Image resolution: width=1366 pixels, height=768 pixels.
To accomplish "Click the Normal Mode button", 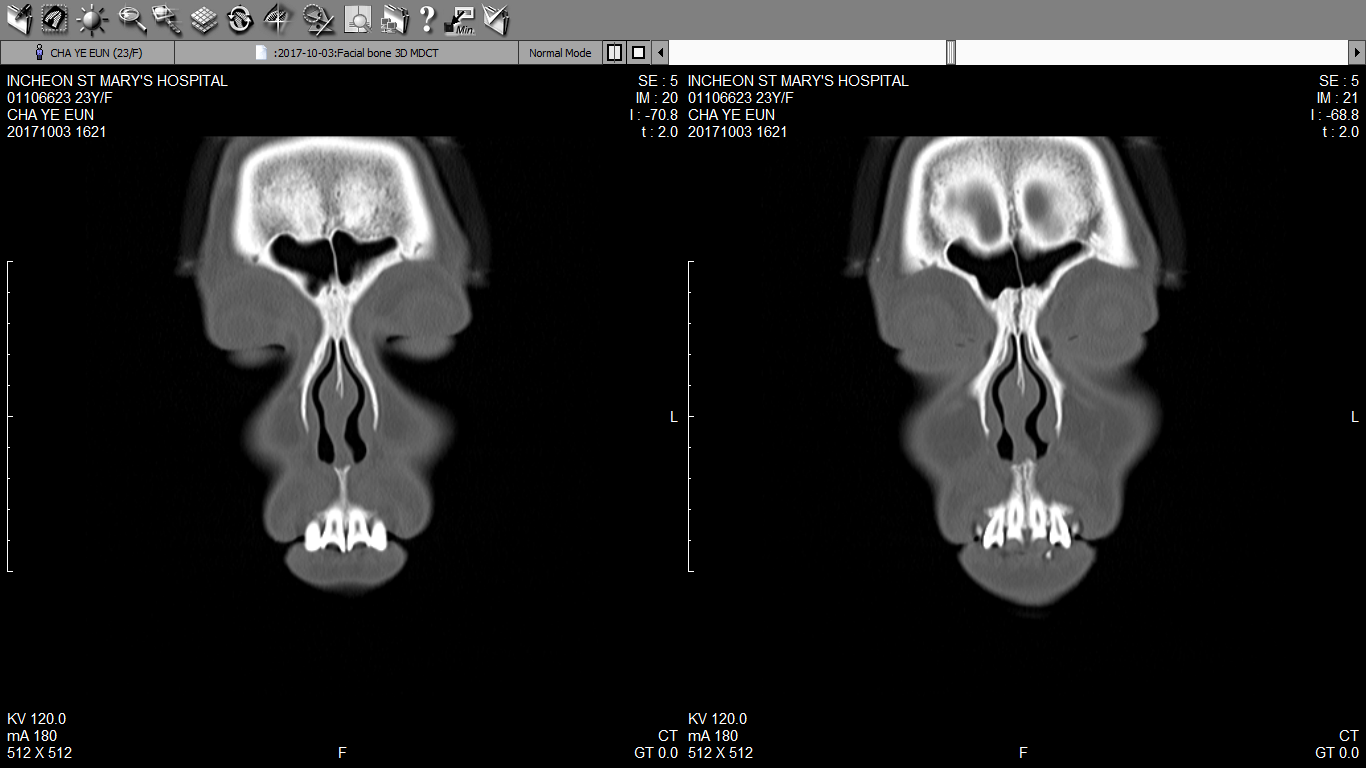I will (x=560, y=53).
